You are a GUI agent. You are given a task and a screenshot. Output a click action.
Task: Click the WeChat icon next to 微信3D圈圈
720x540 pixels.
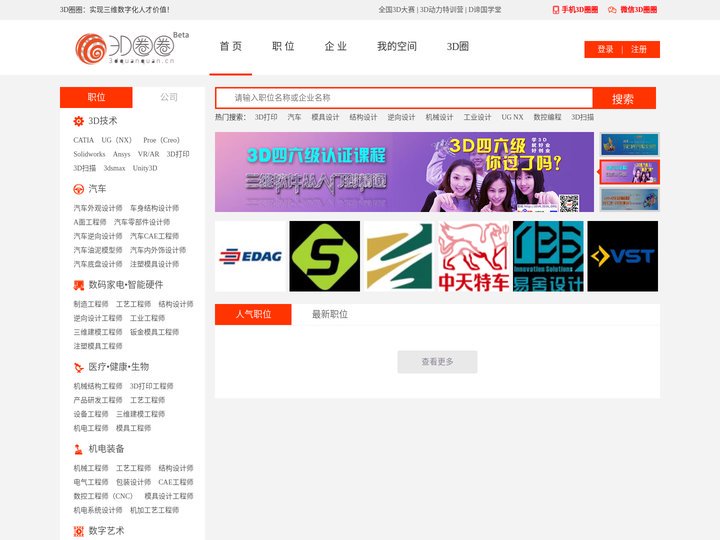tap(612, 10)
